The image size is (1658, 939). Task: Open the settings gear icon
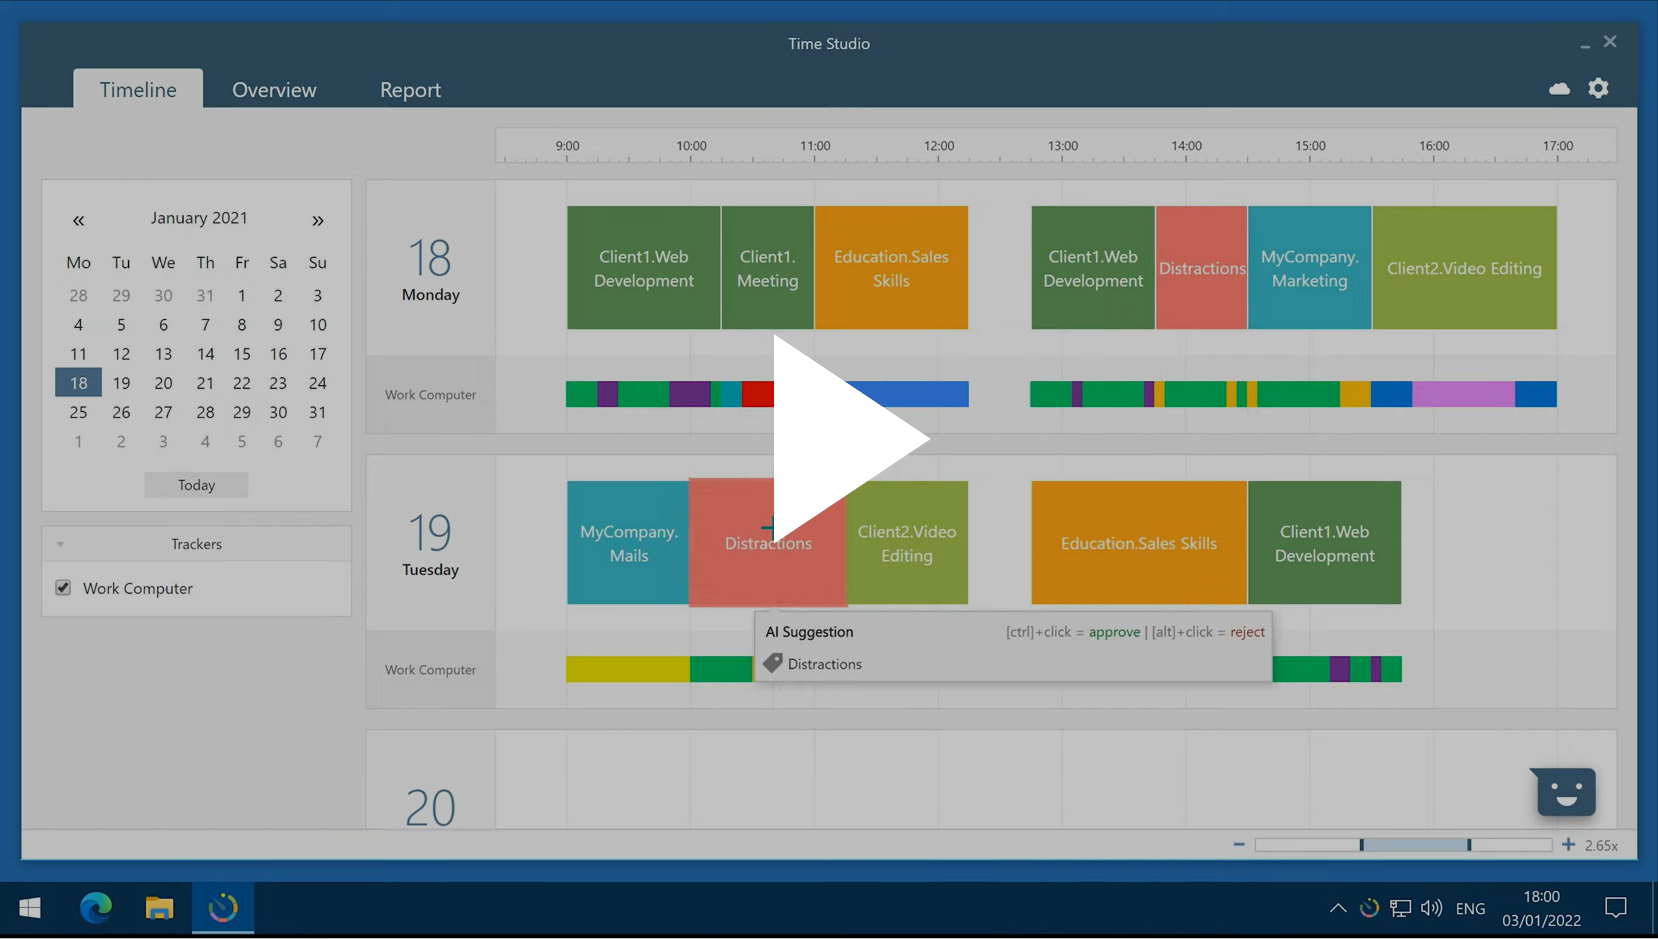pyautogui.click(x=1599, y=89)
